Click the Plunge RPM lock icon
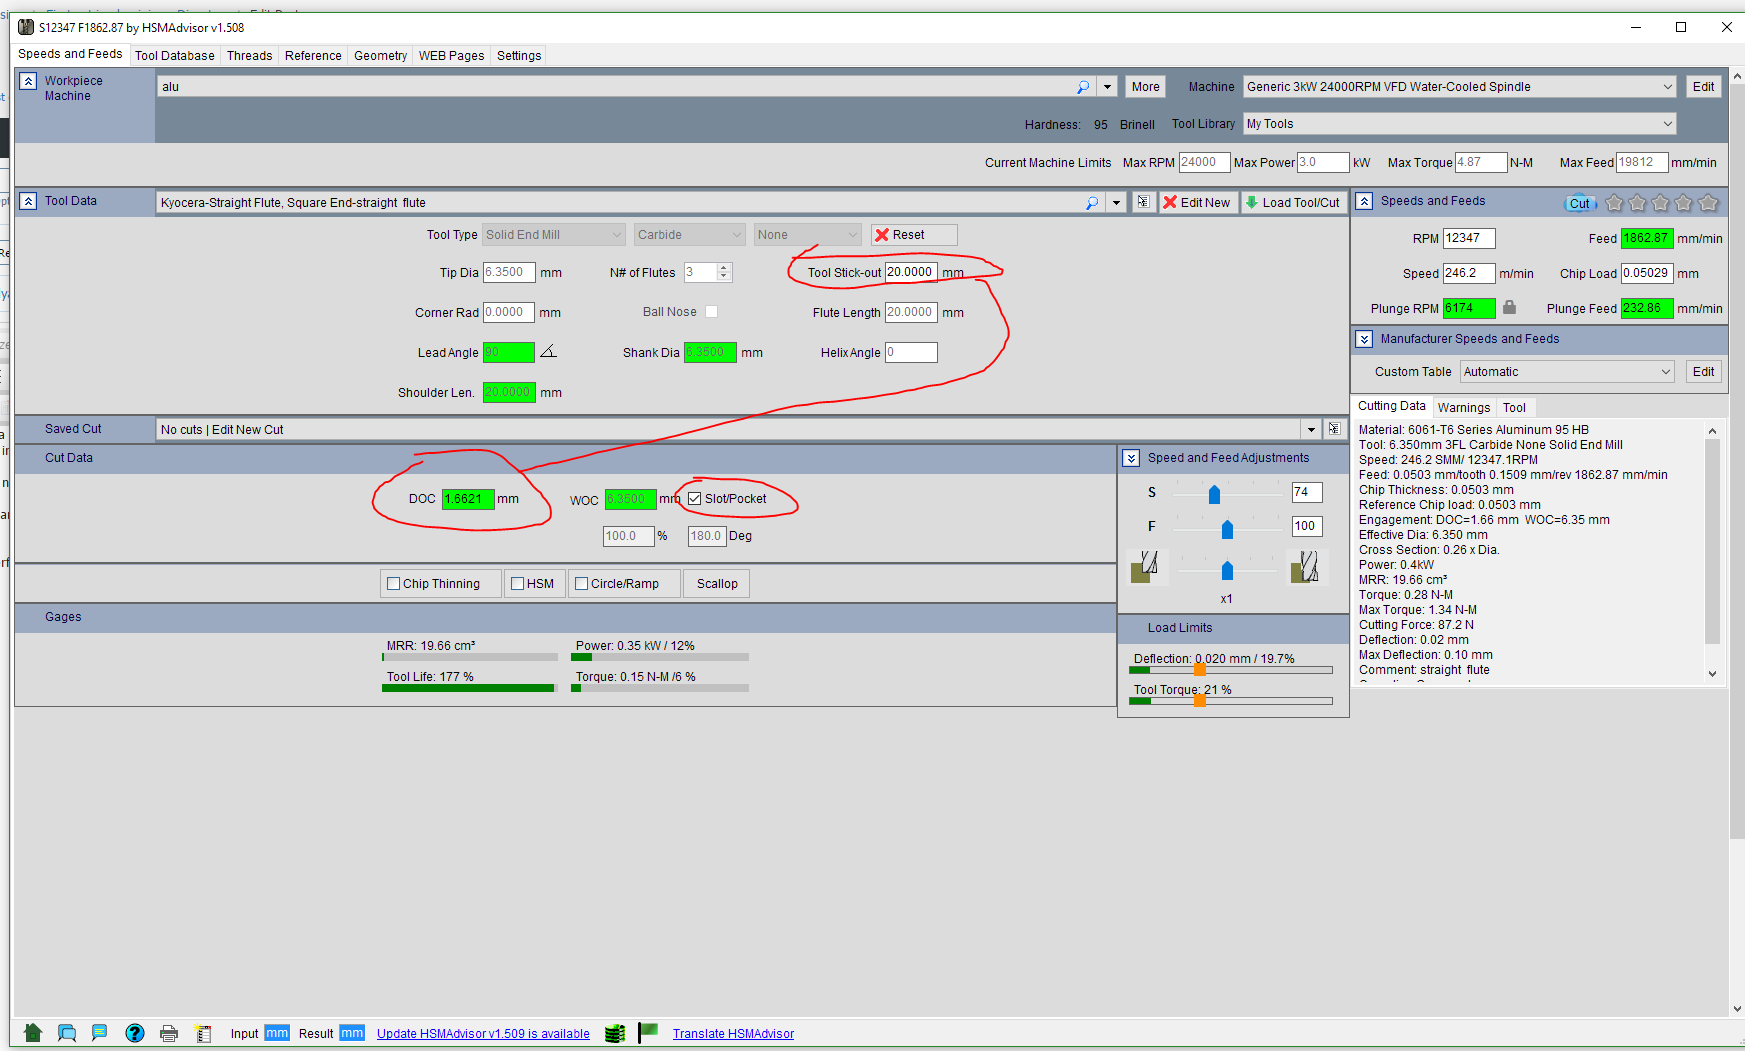This screenshot has height=1051, width=1745. click(x=1509, y=308)
